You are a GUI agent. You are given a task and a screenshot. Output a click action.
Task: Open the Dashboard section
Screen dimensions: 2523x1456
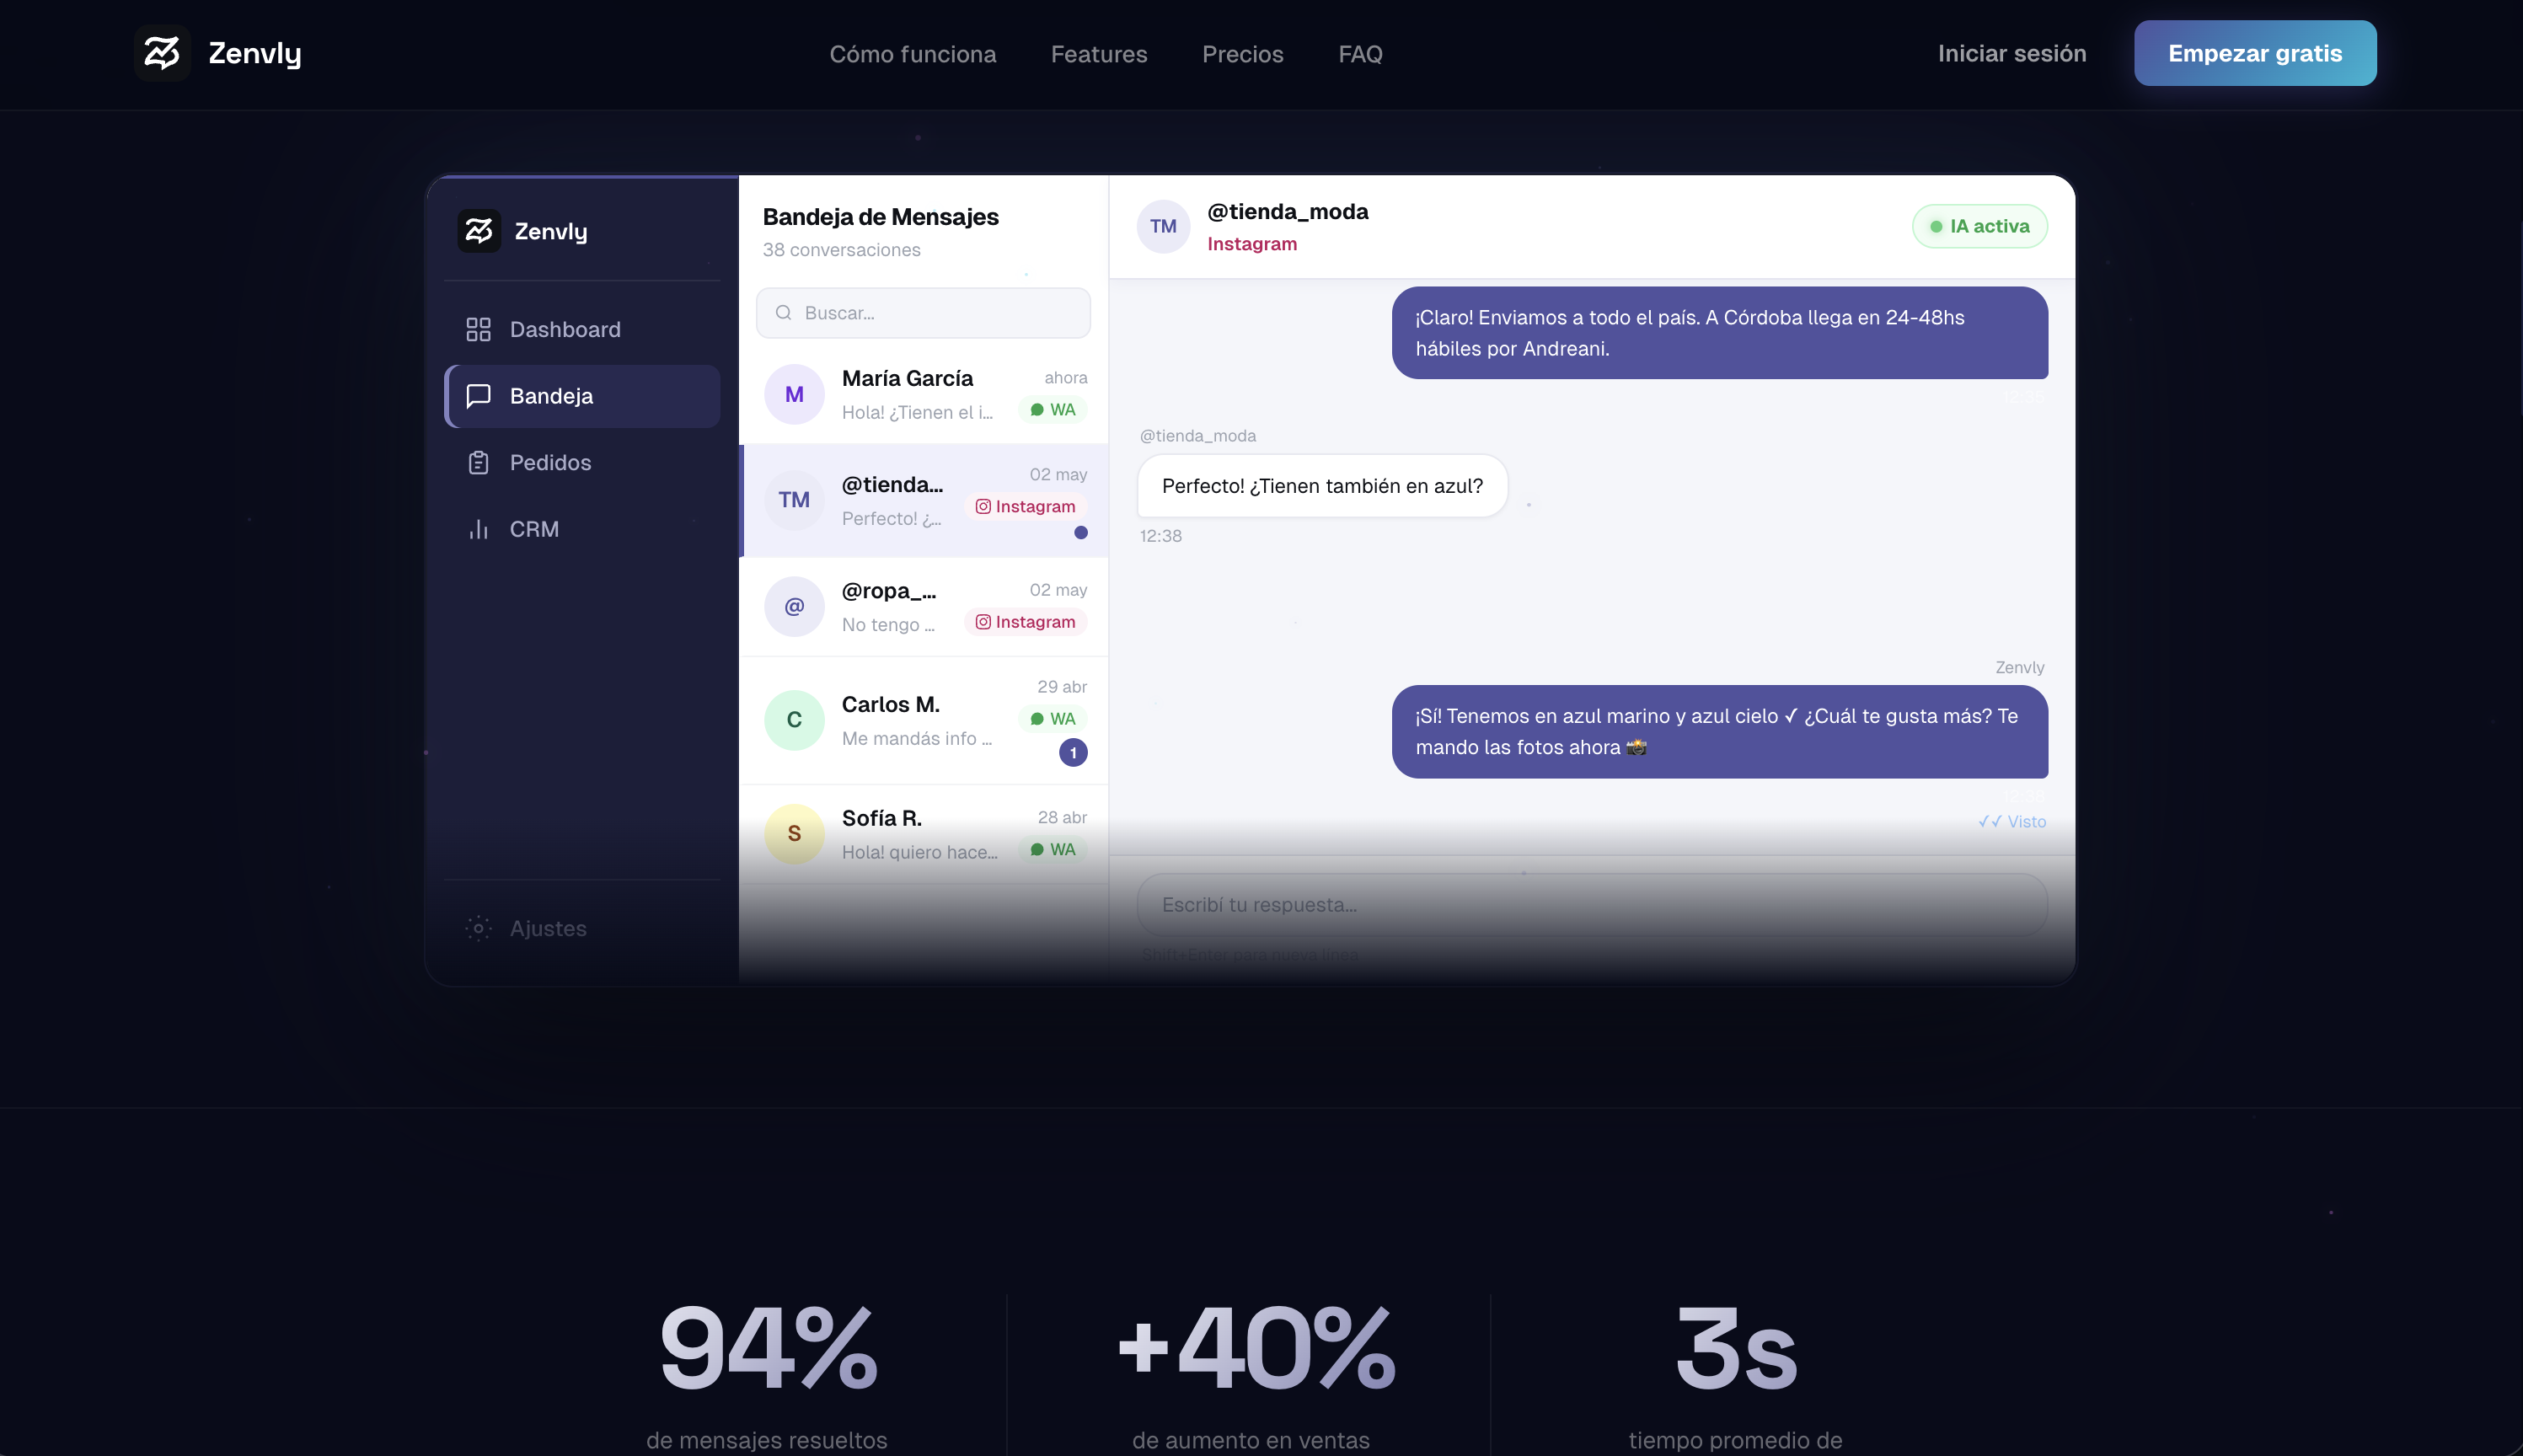coord(582,329)
